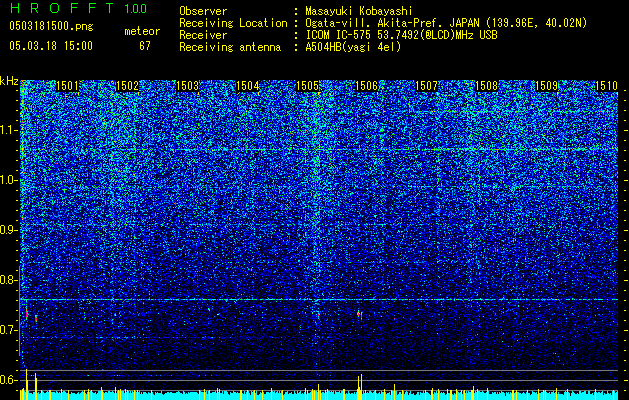Click the version number 1.0.0
This screenshot has width=629, height=400.
pyautogui.click(x=136, y=9)
